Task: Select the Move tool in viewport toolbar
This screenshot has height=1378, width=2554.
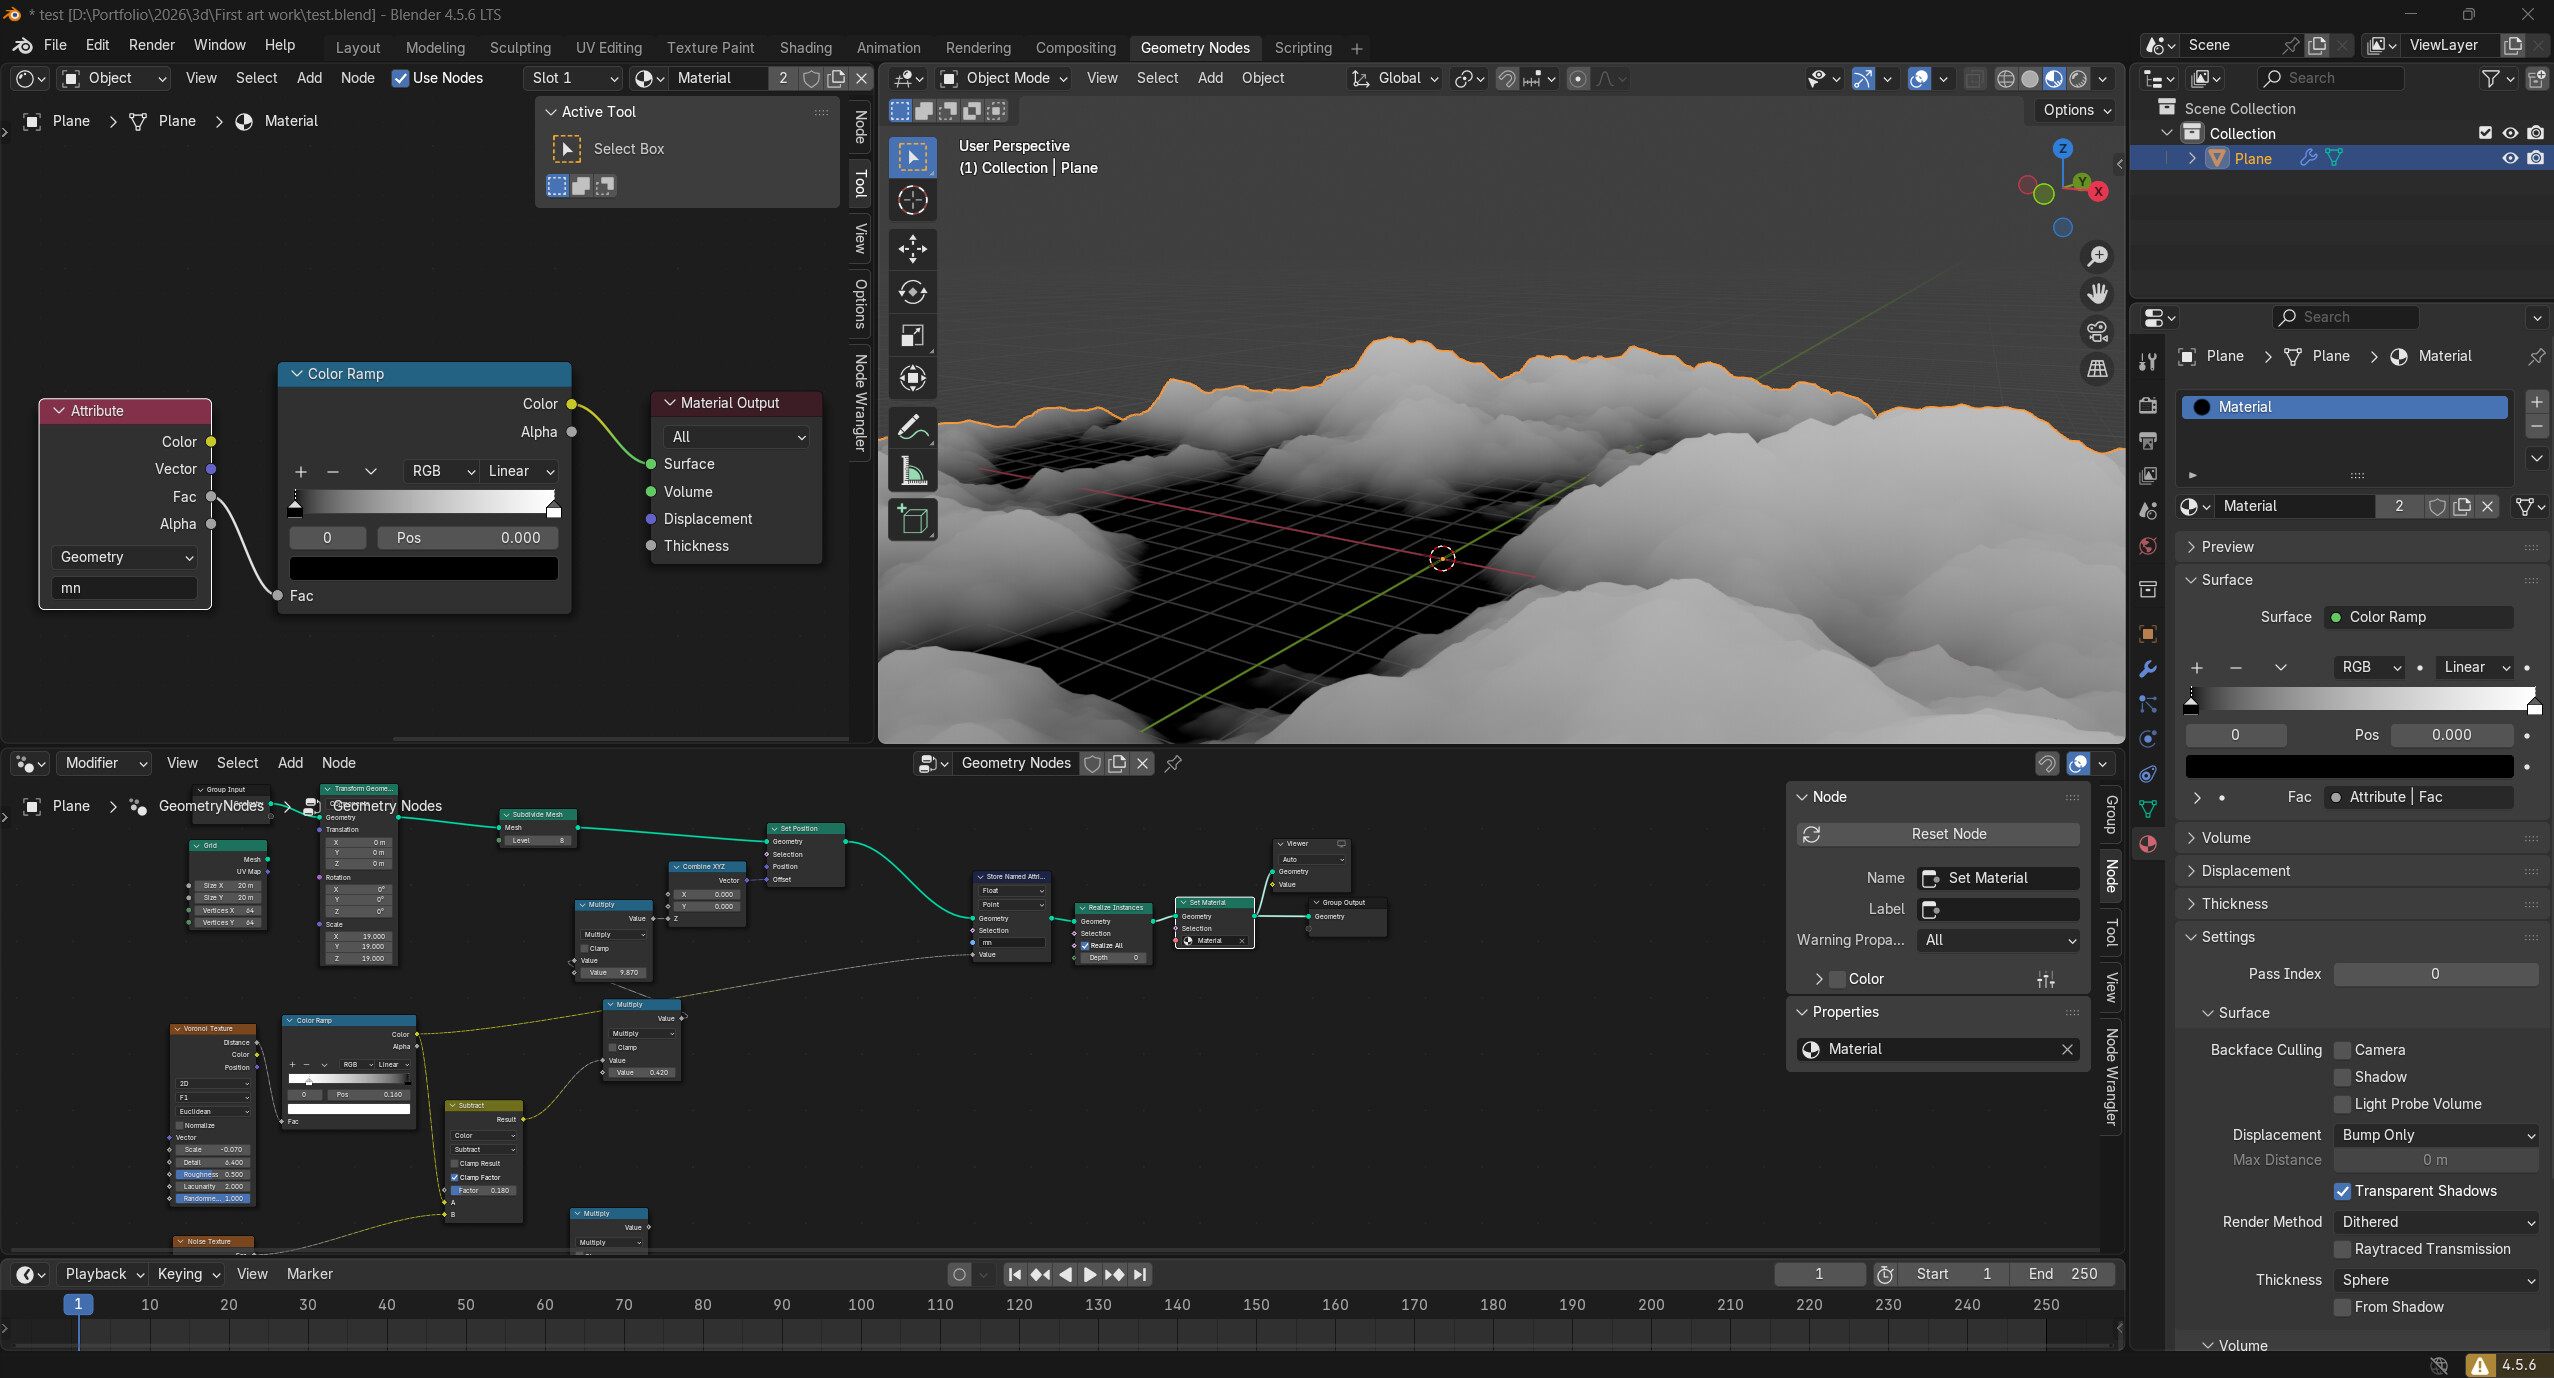Action: tap(912, 248)
